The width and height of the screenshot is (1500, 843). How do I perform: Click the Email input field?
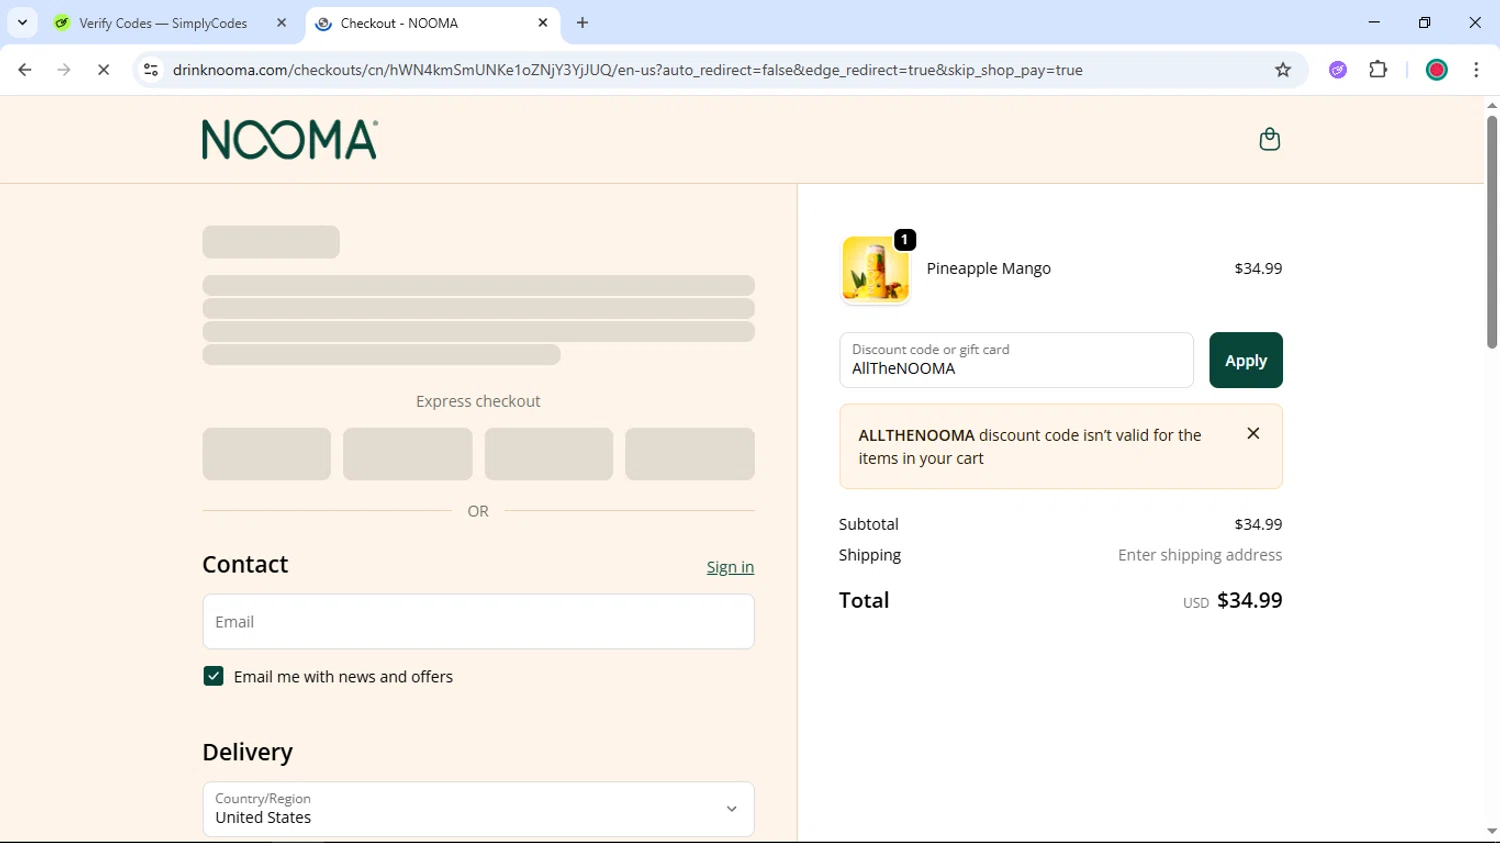(x=478, y=622)
